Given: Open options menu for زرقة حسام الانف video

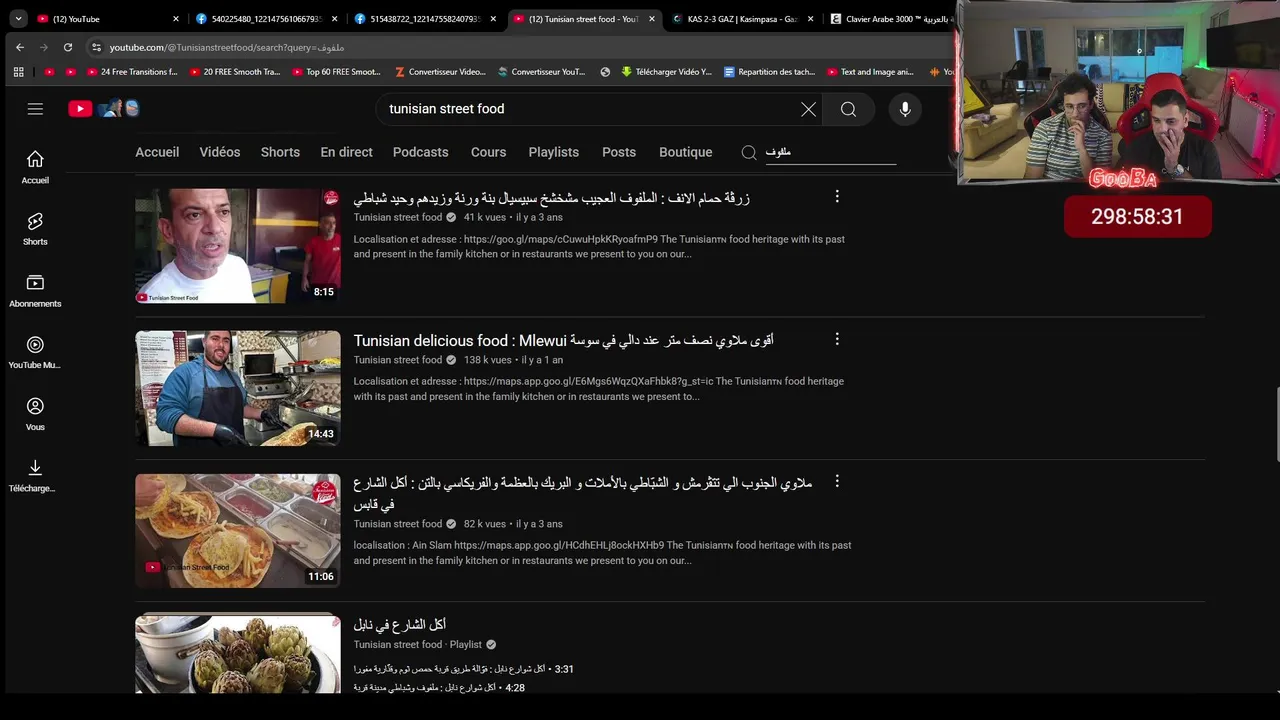Looking at the screenshot, I should 837,197.
